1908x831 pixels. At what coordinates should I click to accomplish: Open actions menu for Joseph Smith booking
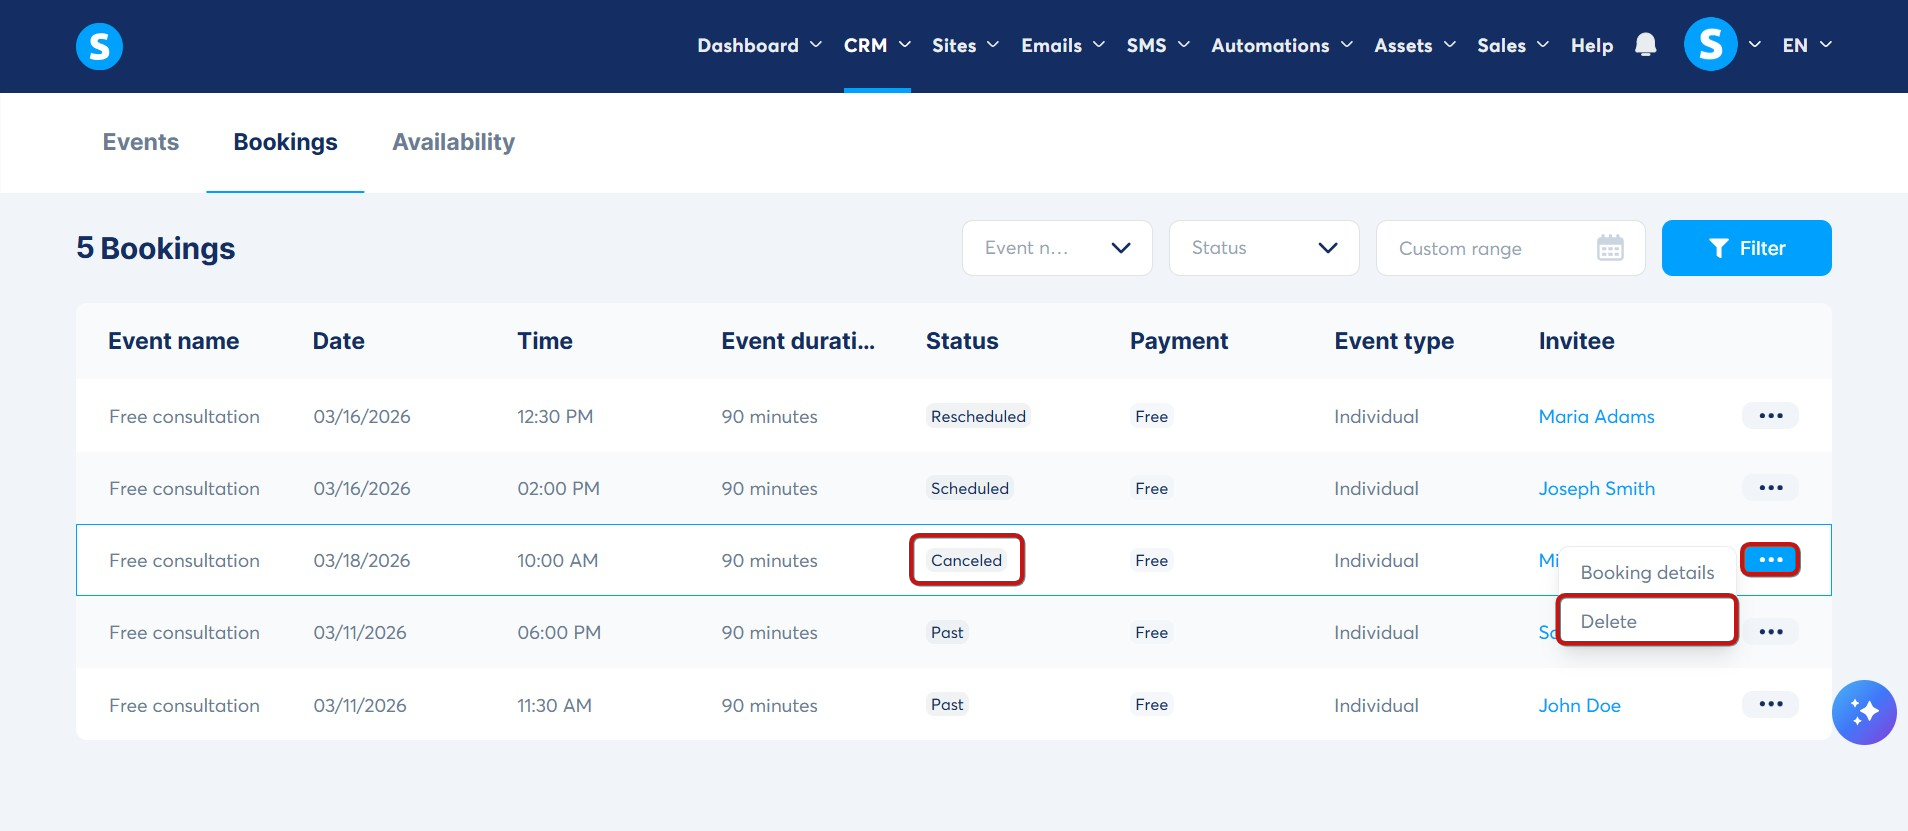point(1770,488)
